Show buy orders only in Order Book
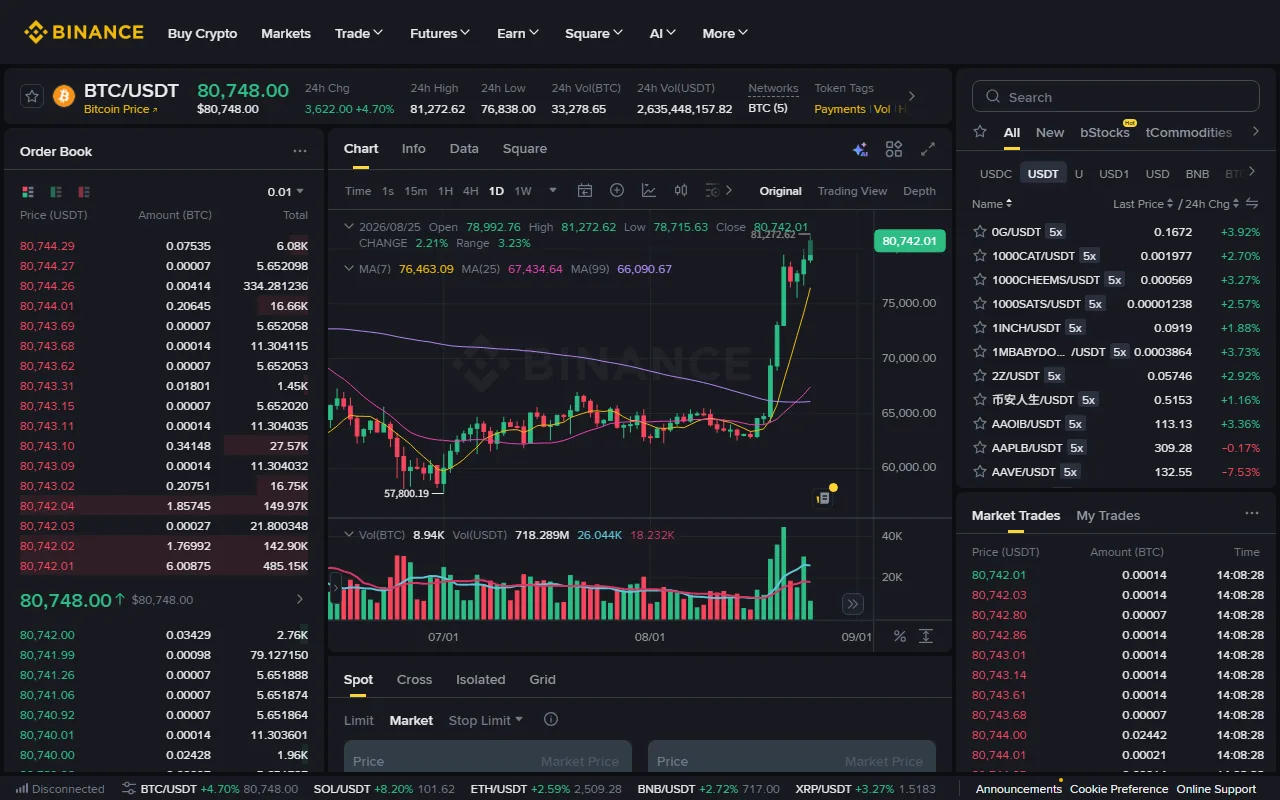This screenshot has height=800, width=1280. click(x=56, y=191)
